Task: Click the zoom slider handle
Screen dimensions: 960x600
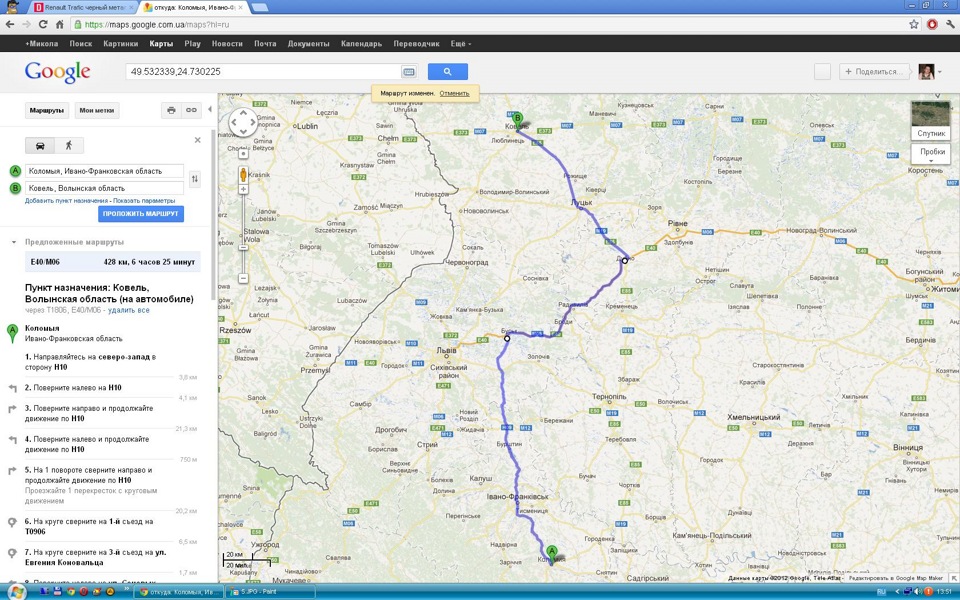Action: click(x=243, y=247)
